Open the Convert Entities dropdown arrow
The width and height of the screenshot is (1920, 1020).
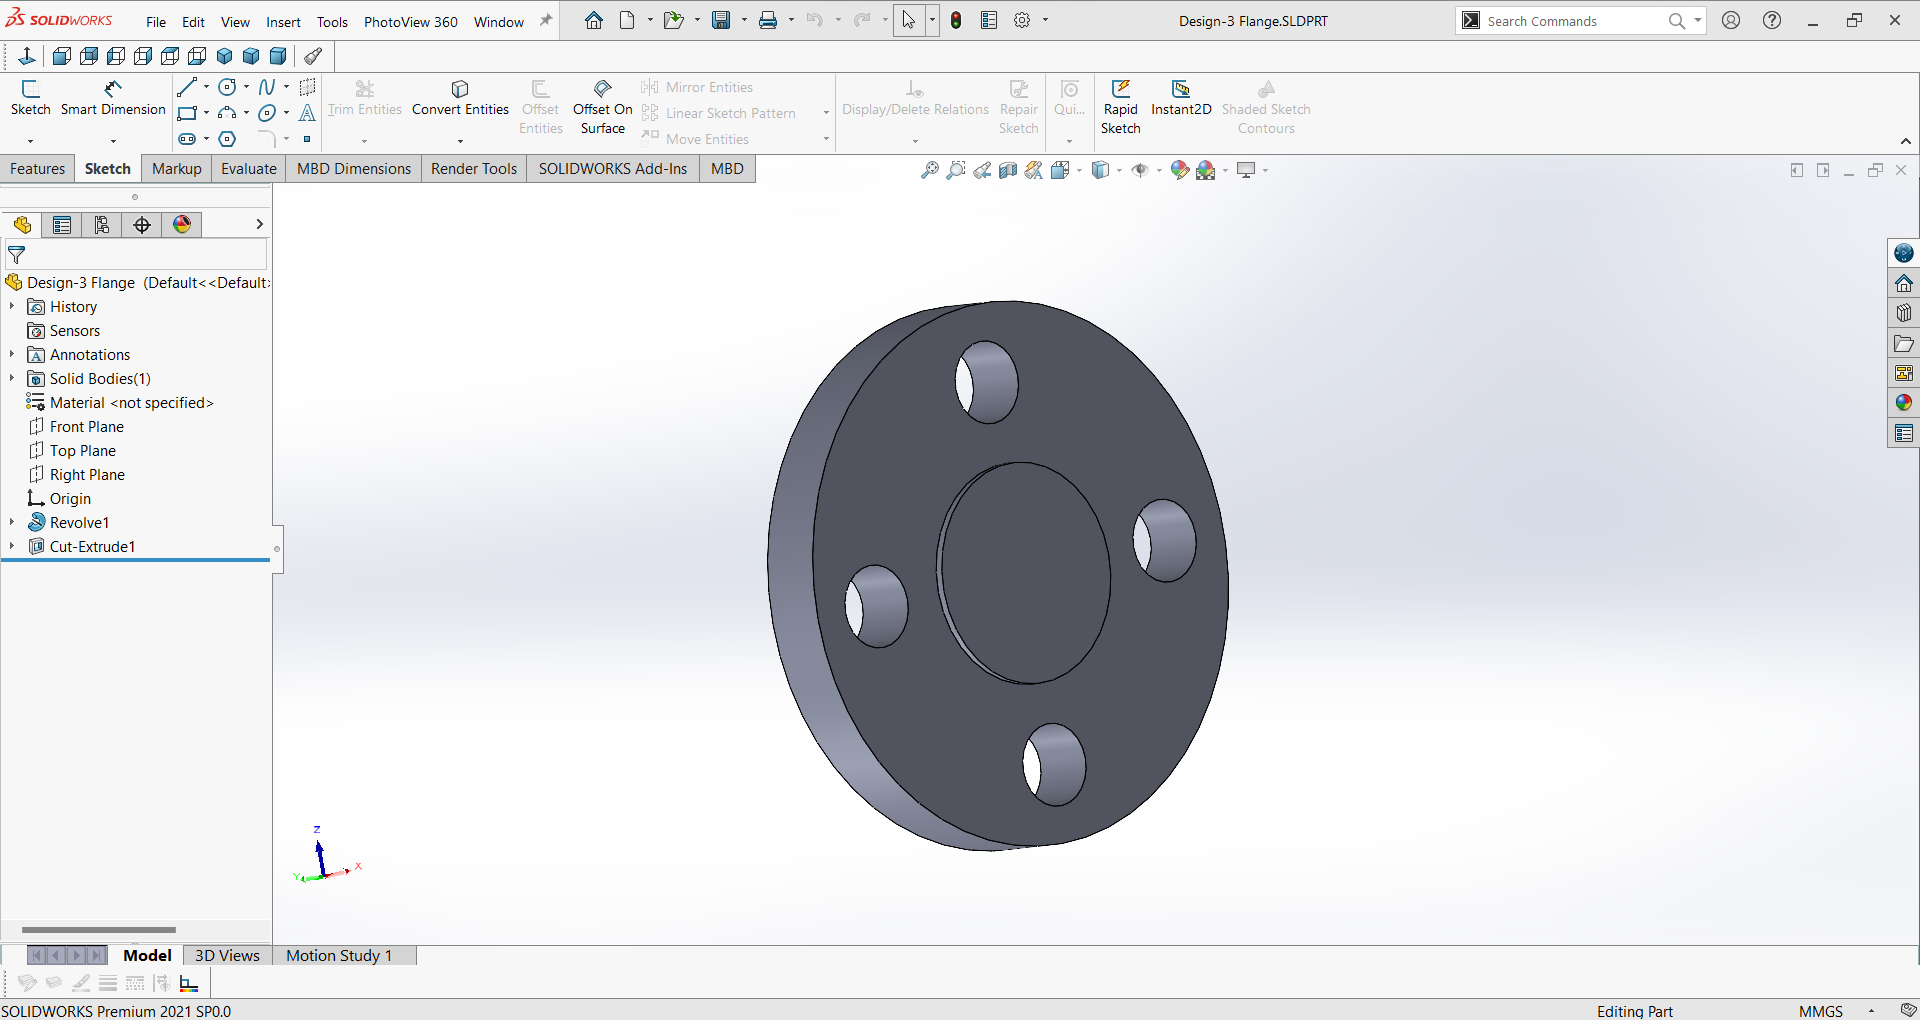coord(460,141)
